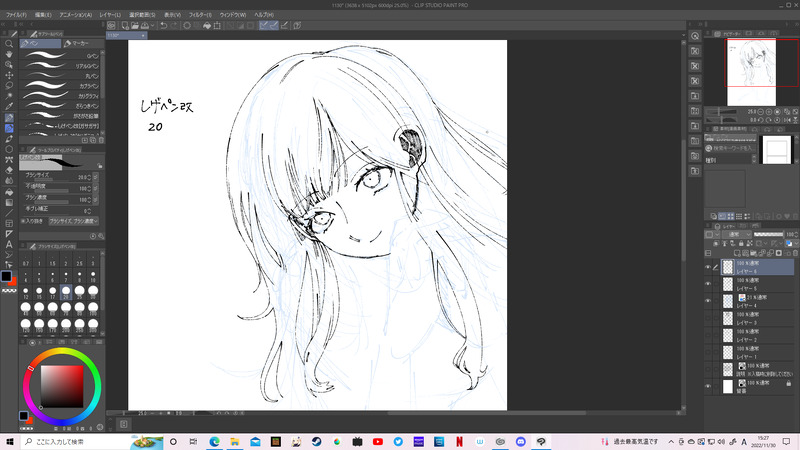Select the 1130 canvas document tab
Viewport: 800px width, 450px height.
pos(126,35)
